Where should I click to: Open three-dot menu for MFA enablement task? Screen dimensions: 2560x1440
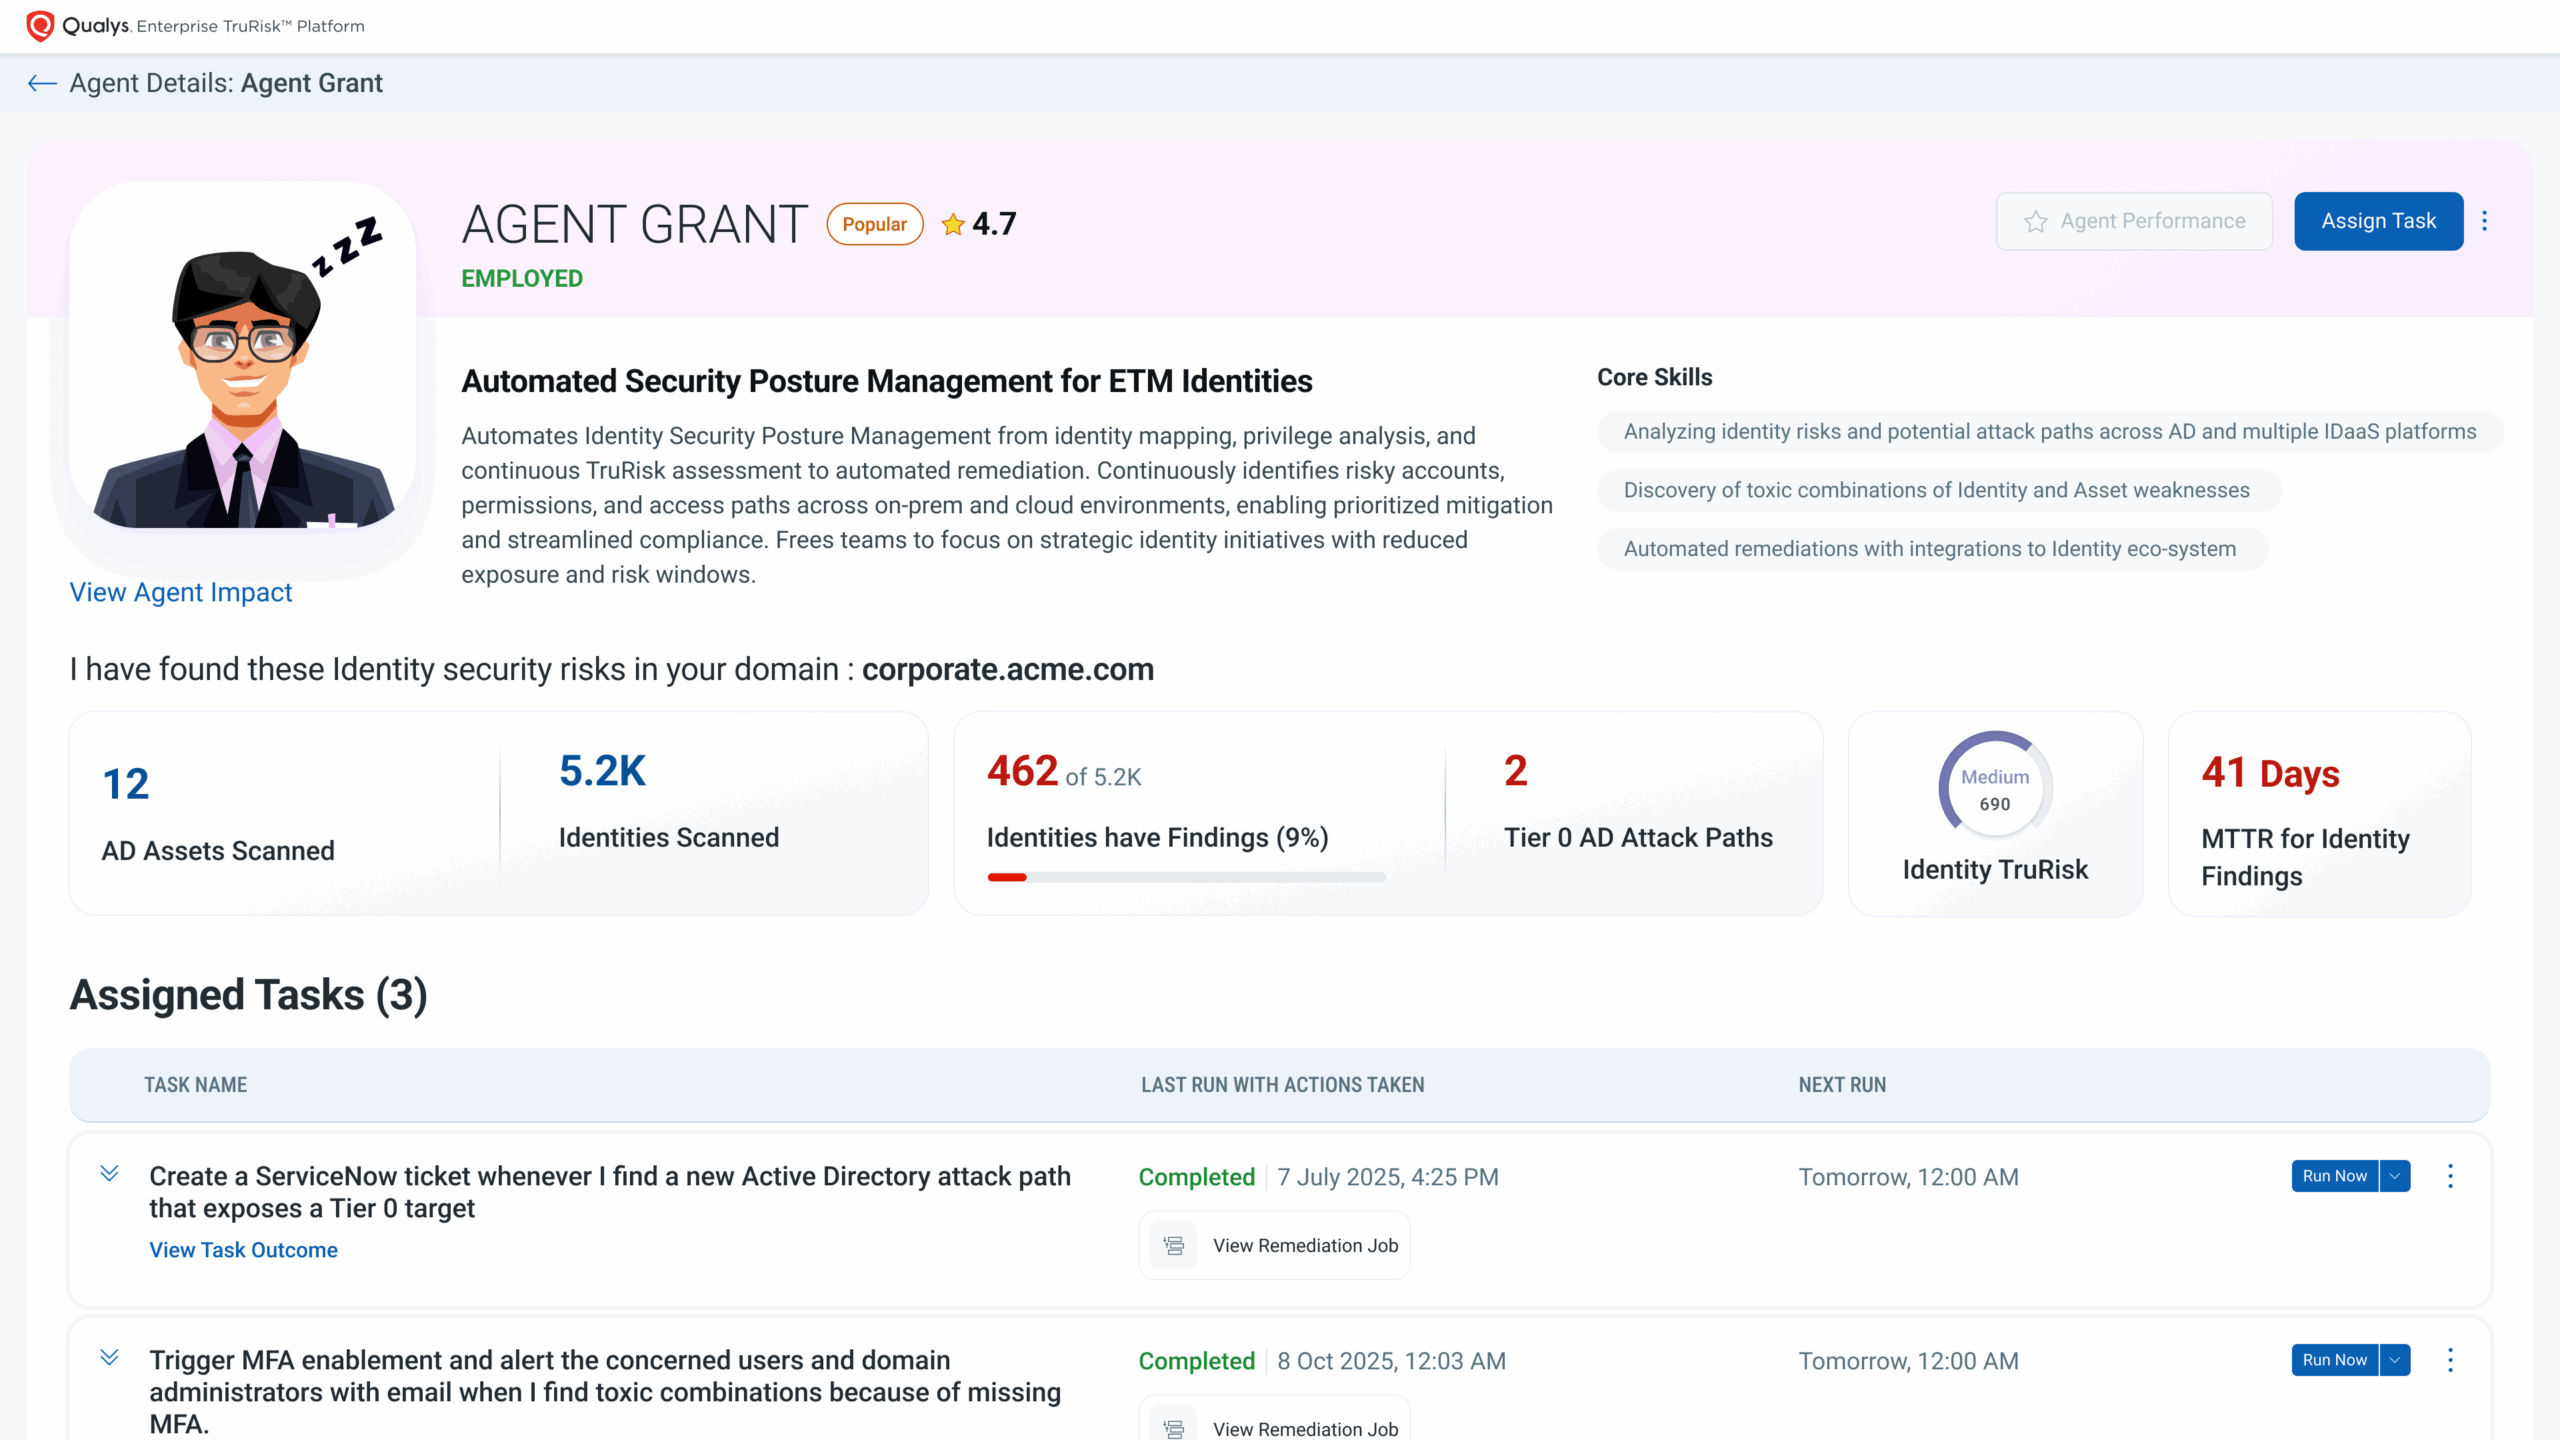(2450, 1360)
